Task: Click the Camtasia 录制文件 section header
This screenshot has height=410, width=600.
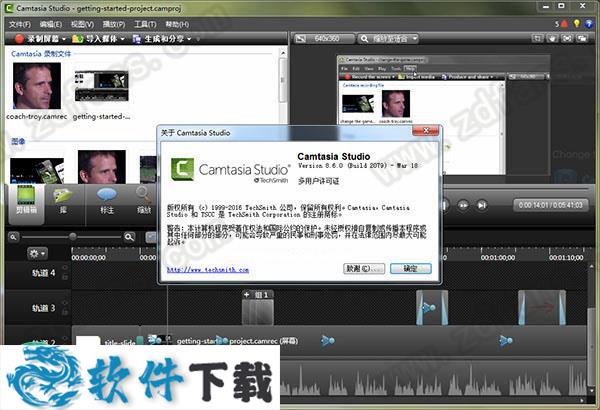Action: (41, 54)
